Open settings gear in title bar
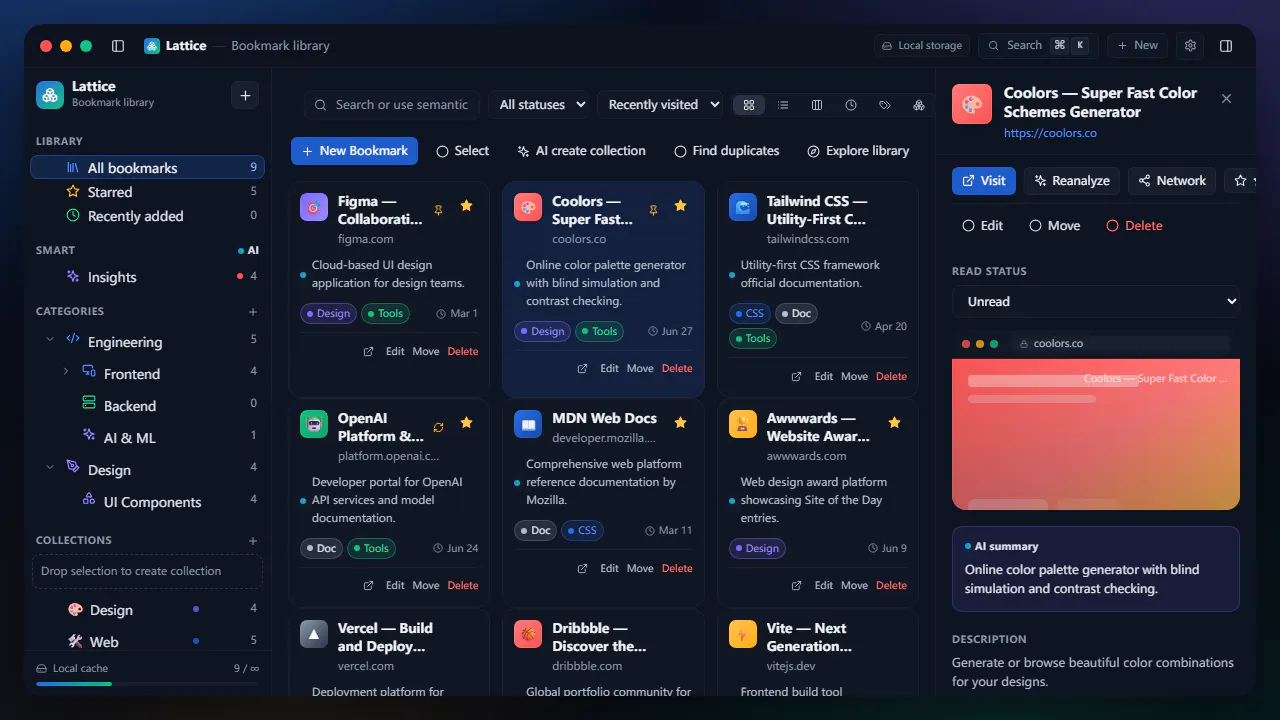This screenshot has width=1280, height=720. point(1190,46)
